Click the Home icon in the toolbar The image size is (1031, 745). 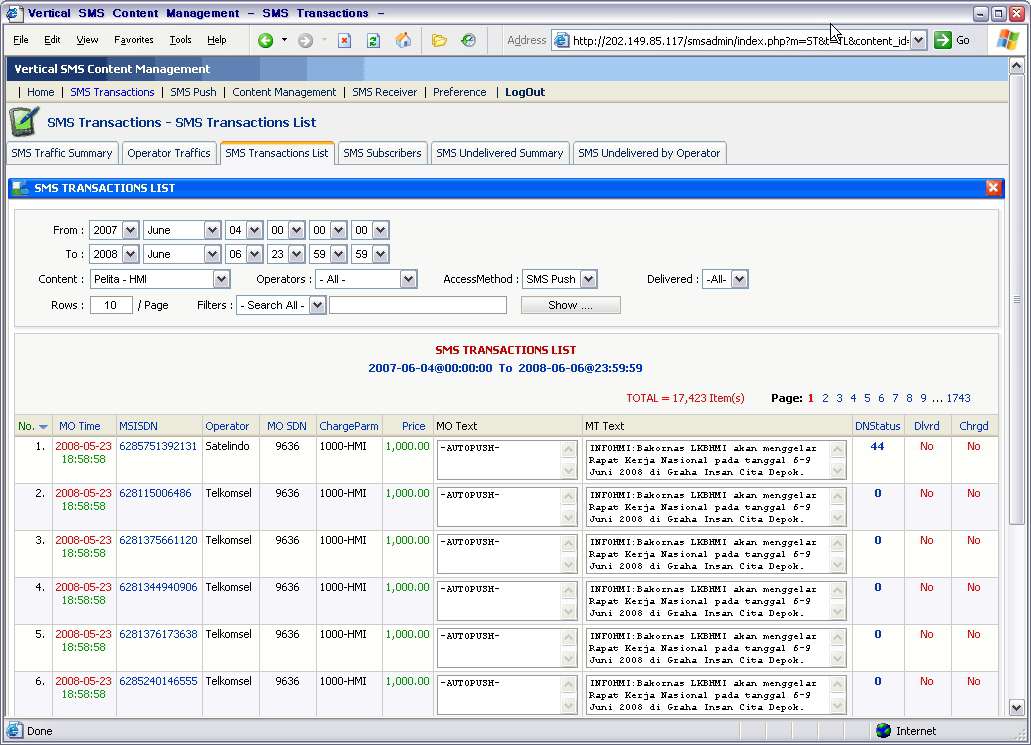[x=403, y=41]
